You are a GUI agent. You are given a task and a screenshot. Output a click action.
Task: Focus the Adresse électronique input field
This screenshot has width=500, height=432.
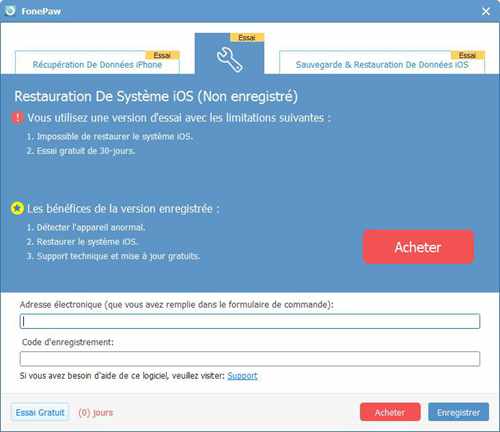(x=250, y=321)
